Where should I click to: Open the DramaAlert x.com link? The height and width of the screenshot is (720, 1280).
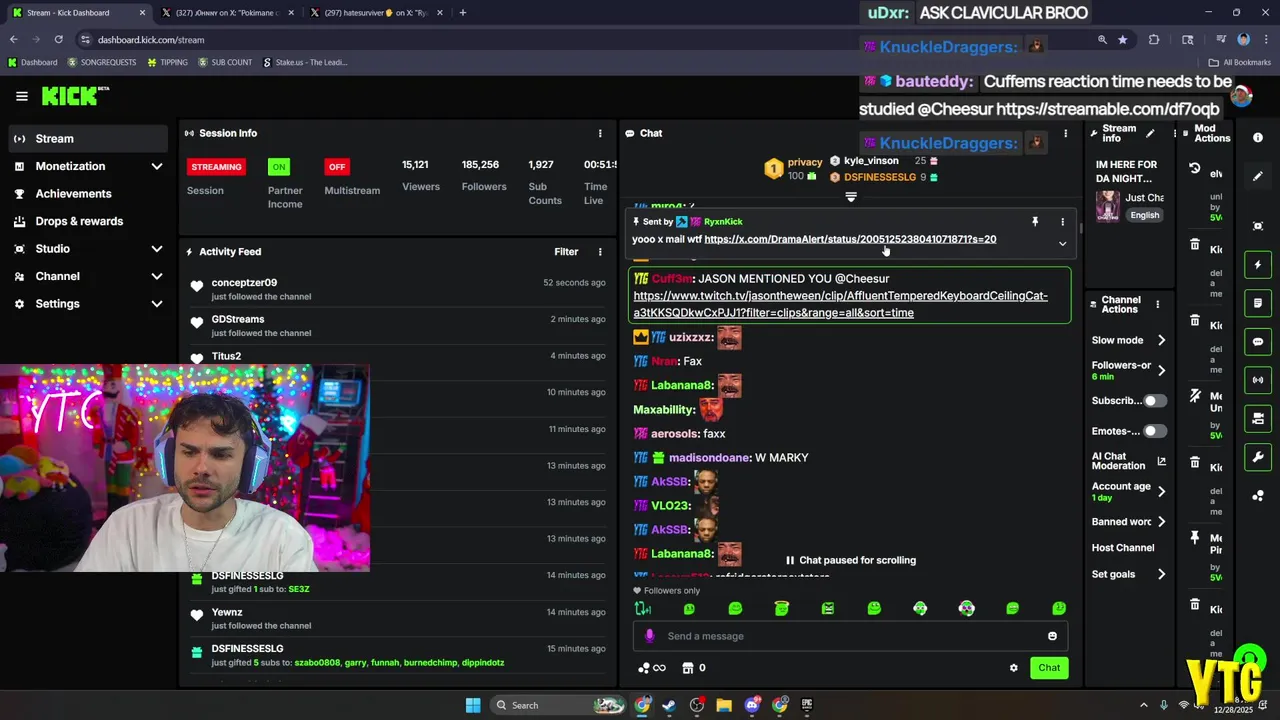(x=850, y=240)
